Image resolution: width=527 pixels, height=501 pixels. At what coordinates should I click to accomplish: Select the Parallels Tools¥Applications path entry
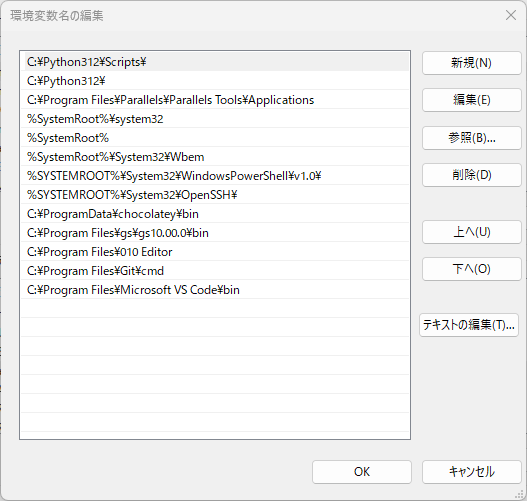click(215, 100)
